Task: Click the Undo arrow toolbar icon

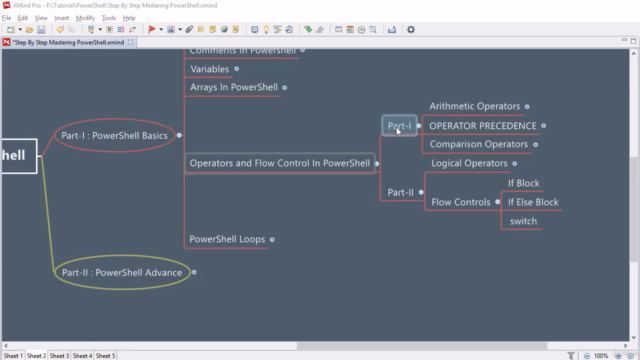Action: (x=60, y=29)
